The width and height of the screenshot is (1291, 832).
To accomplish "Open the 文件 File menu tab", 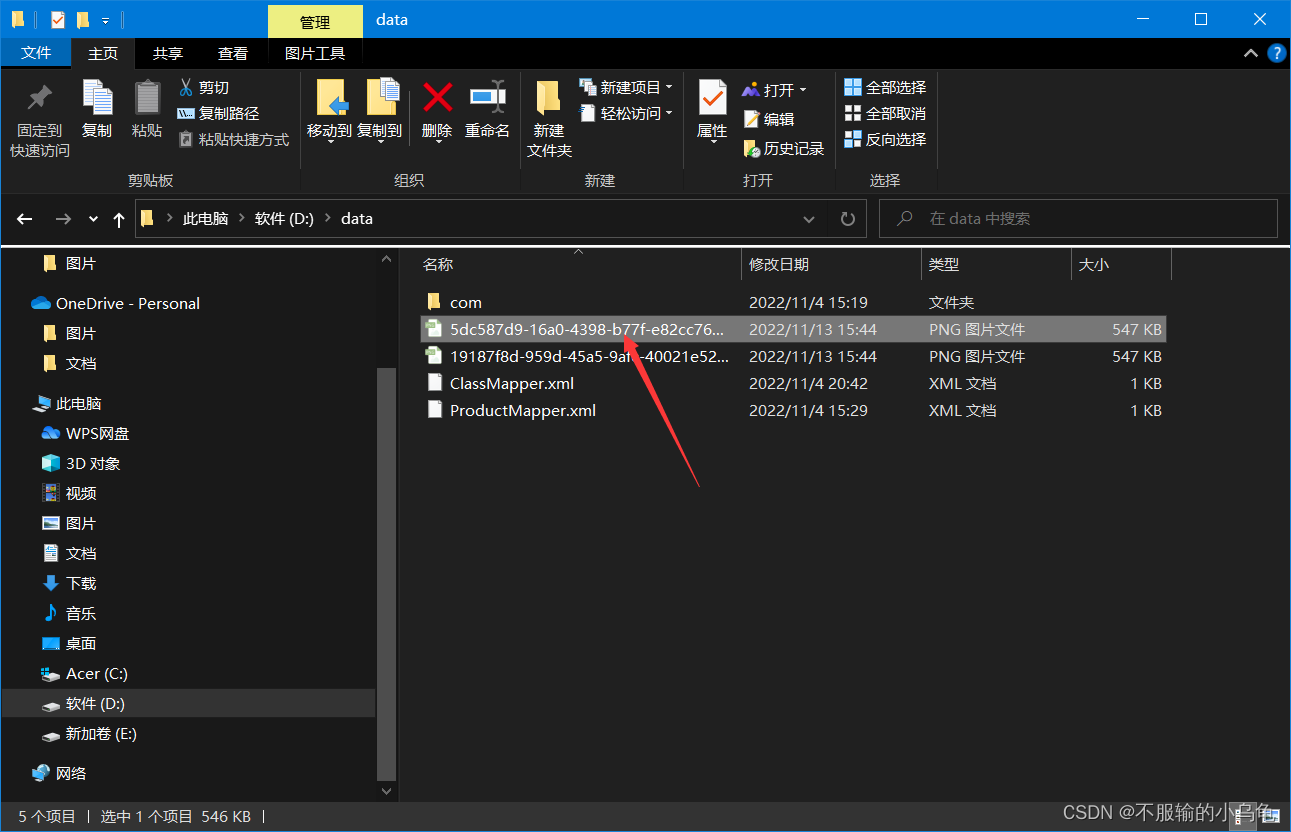I will [36, 53].
